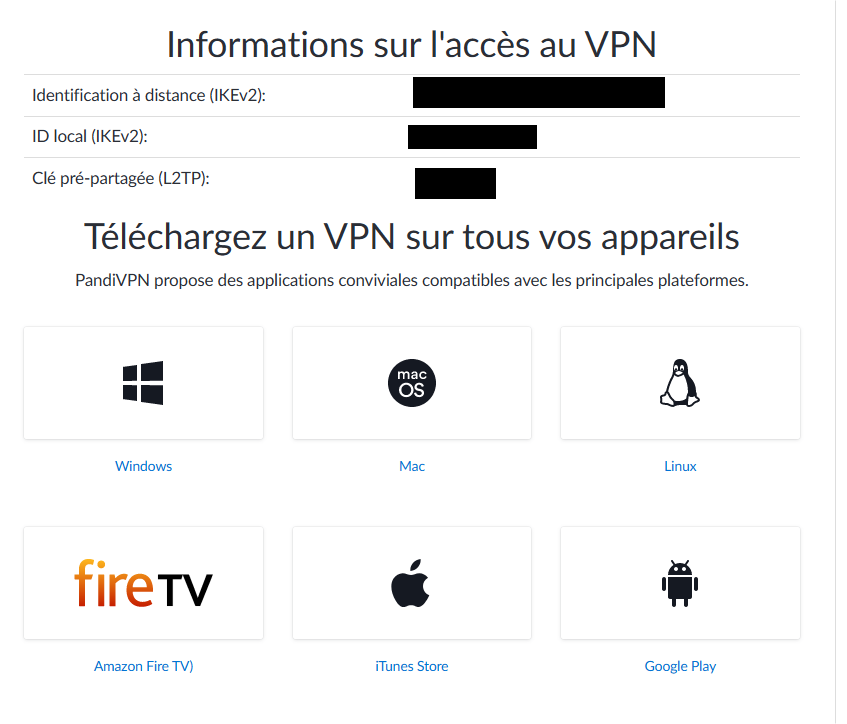Click the Fire TV logo
The width and height of the screenshot is (847, 724).
point(143,583)
